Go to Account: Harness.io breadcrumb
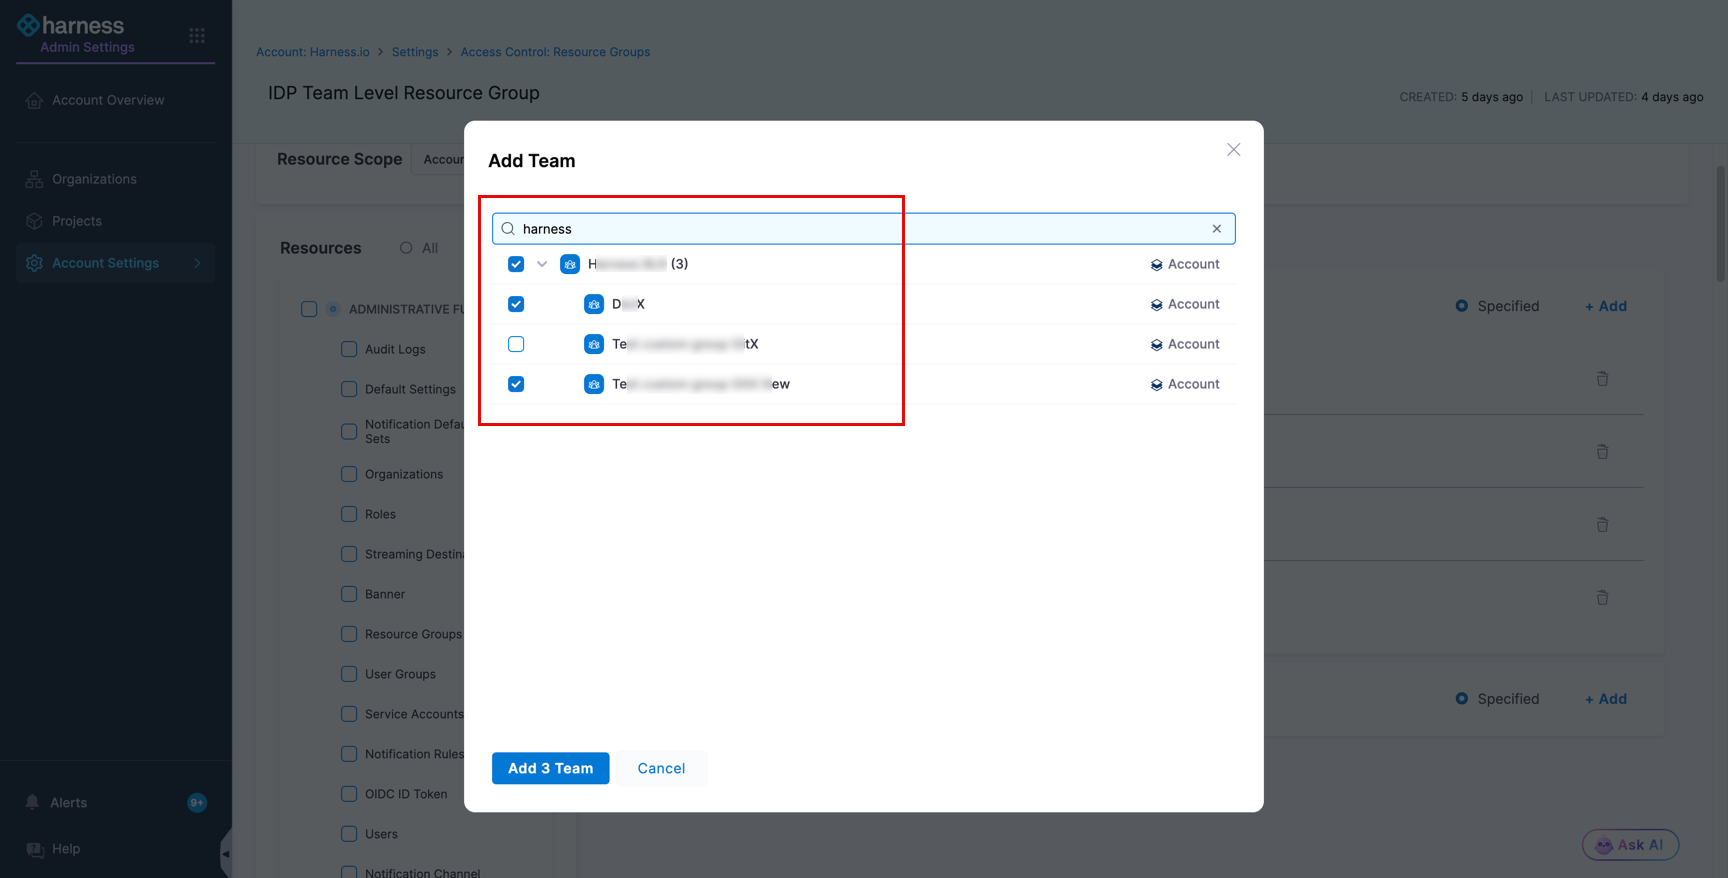 313,52
